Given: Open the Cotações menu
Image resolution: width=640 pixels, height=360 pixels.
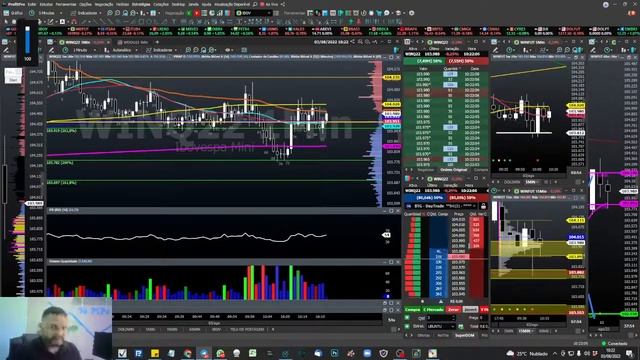Looking at the screenshot, I should pos(160,4).
